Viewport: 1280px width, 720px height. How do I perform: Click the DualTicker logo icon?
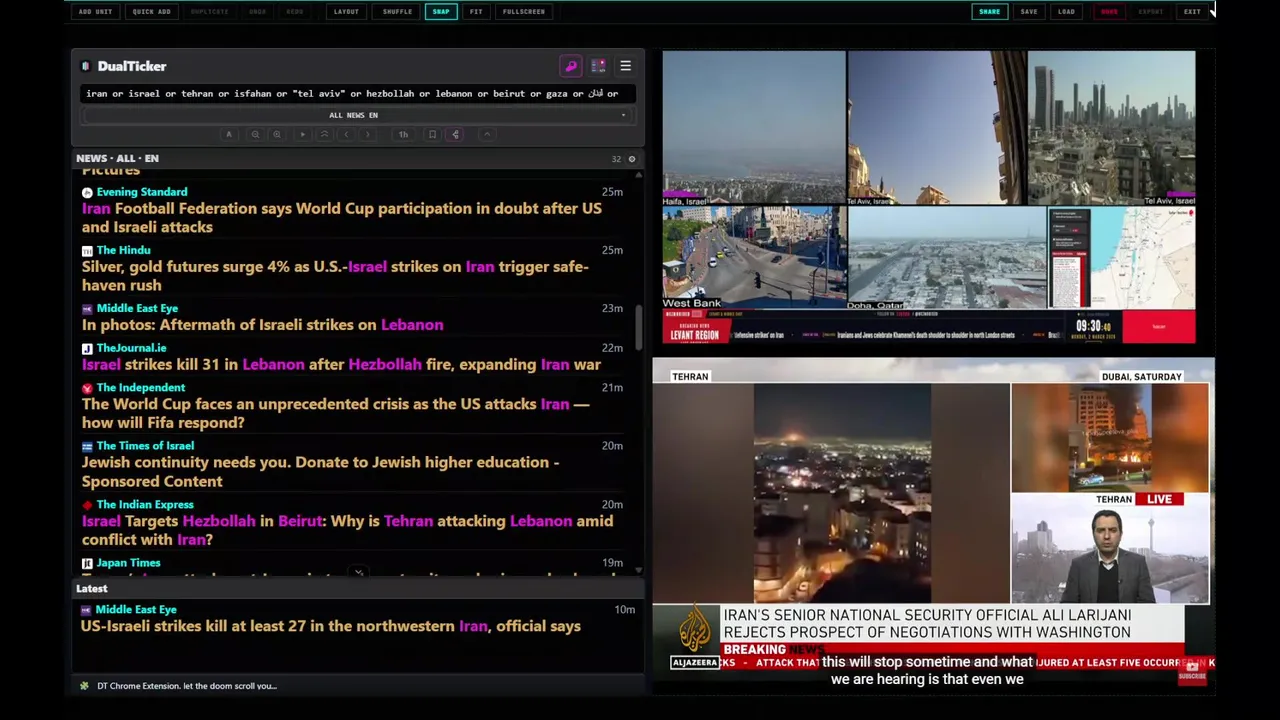86,66
